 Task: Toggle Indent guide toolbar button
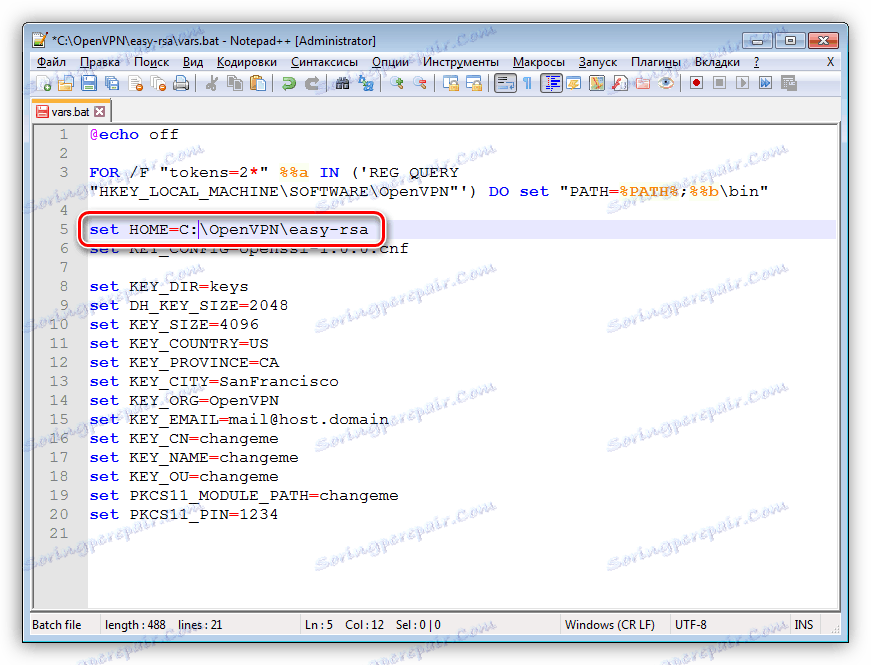(x=551, y=84)
